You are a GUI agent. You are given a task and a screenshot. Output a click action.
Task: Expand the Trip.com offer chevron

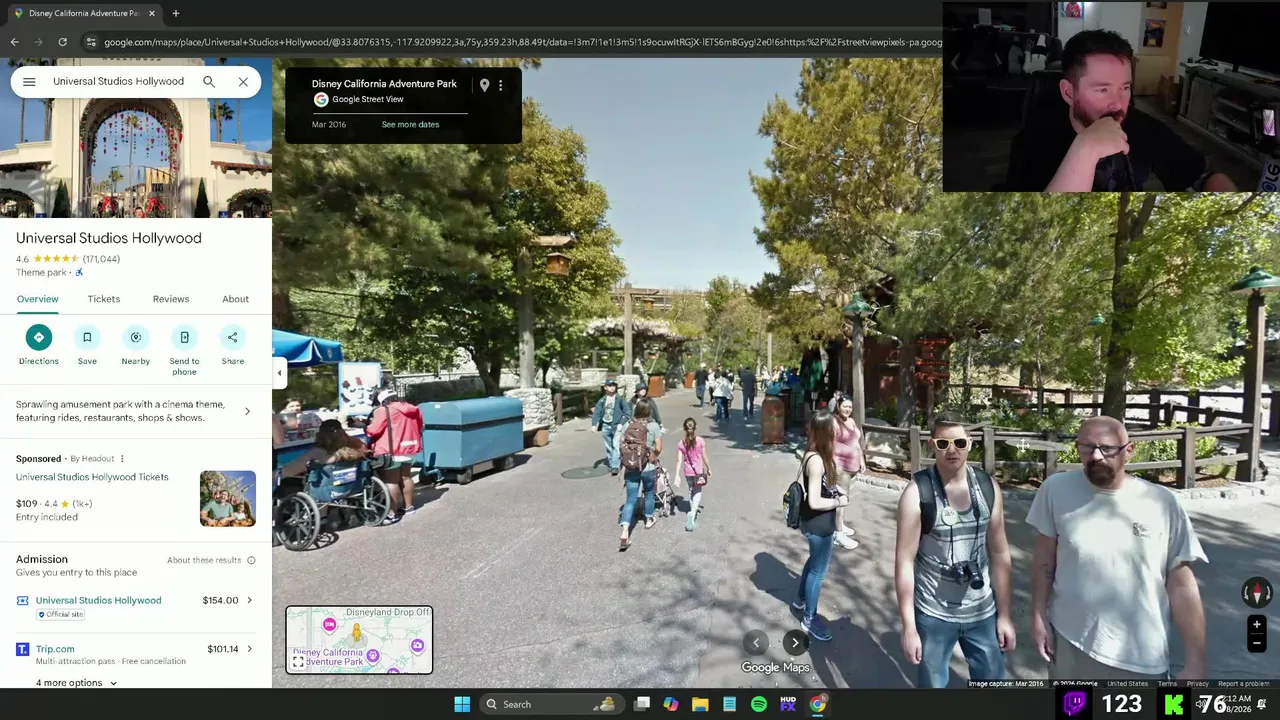[249, 649]
